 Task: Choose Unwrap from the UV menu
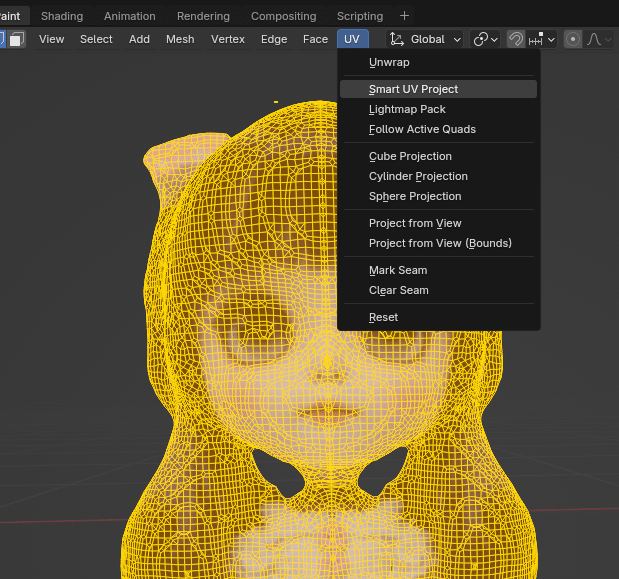[438, 62]
